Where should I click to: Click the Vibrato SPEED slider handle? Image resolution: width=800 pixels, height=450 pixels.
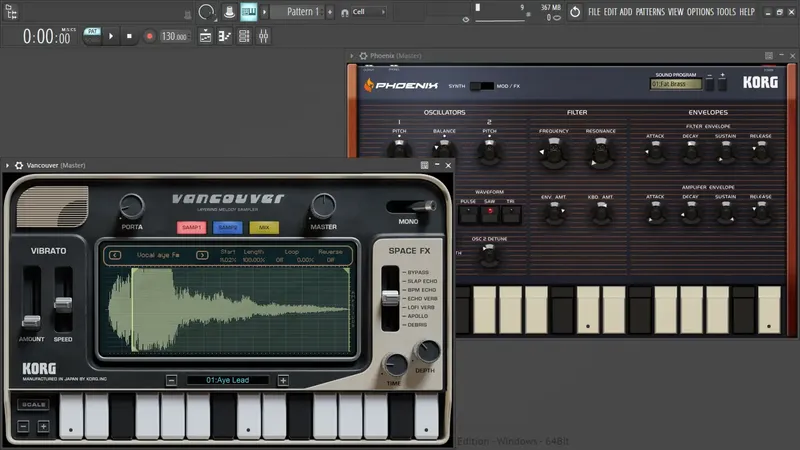pyautogui.click(x=63, y=304)
